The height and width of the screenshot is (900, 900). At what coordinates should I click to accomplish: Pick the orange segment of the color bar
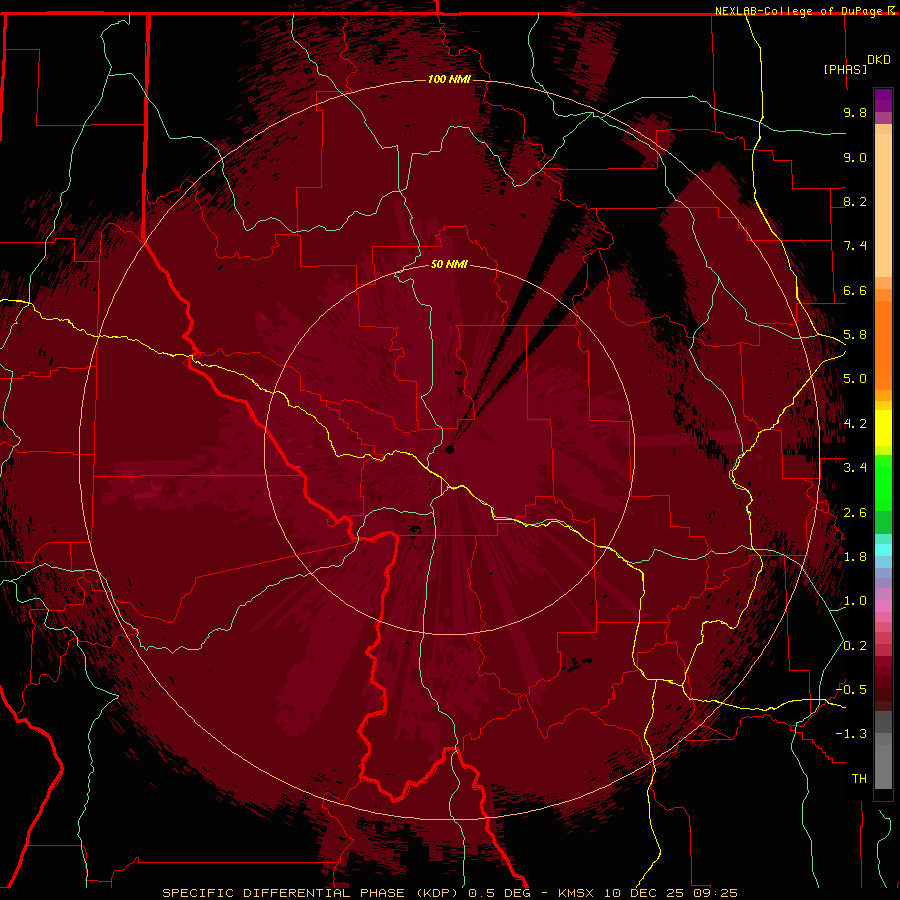tap(883, 346)
